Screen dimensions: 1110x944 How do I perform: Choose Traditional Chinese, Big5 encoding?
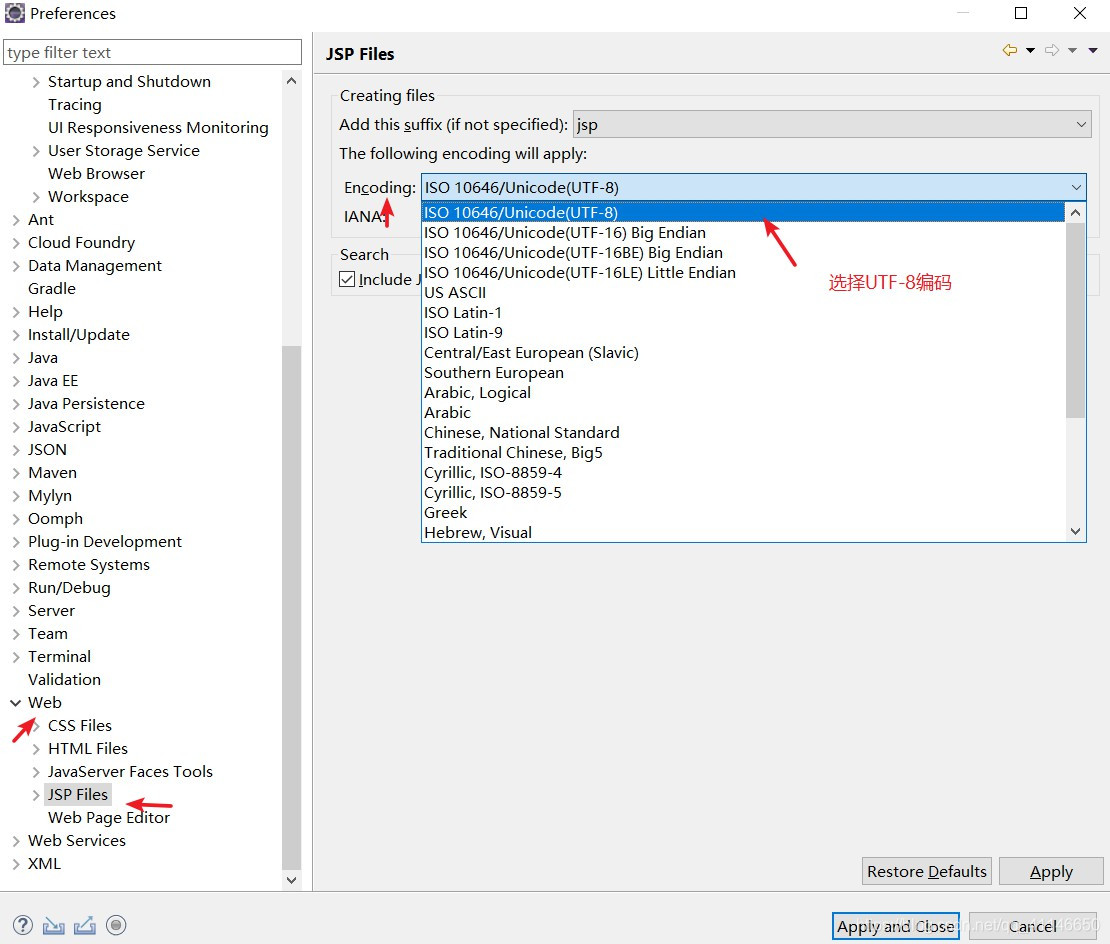click(743, 453)
